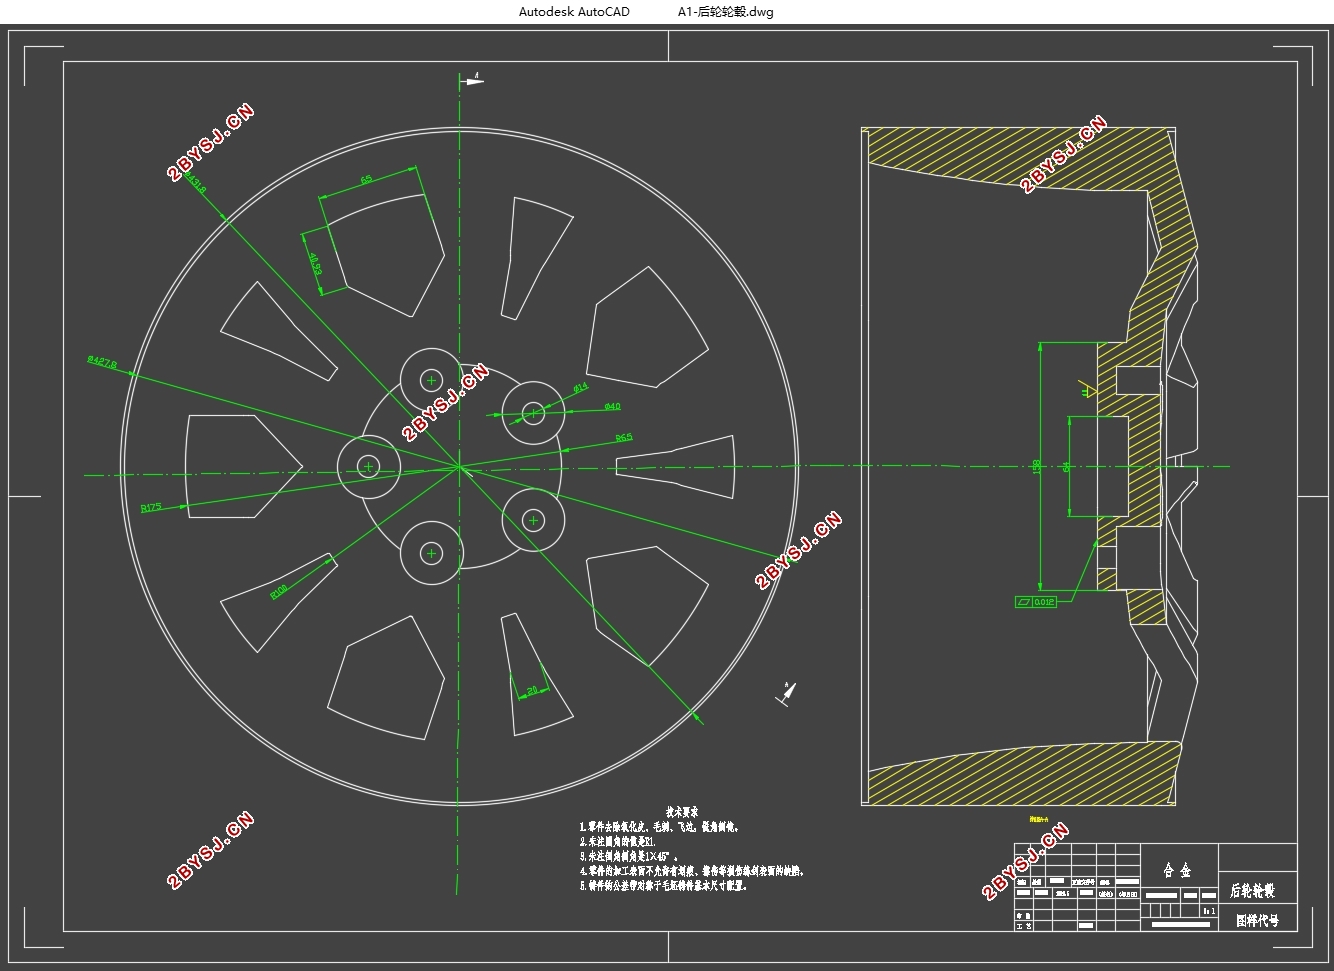
Task: Click '图样代号' cell in title block
Action: click(1257, 920)
